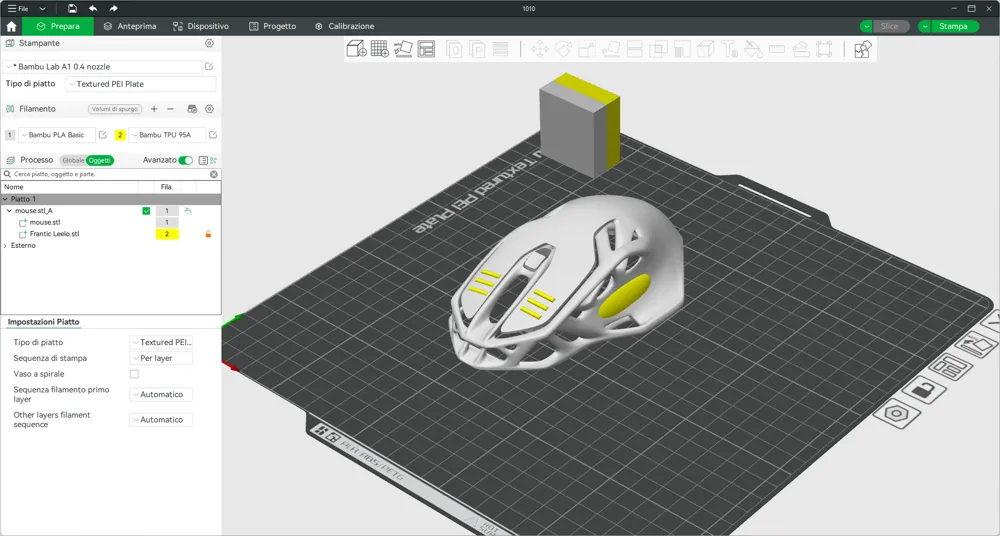Click the Add plate icon
Image resolution: width=1000 pixels, height=536 pixels.
point(380,48)
